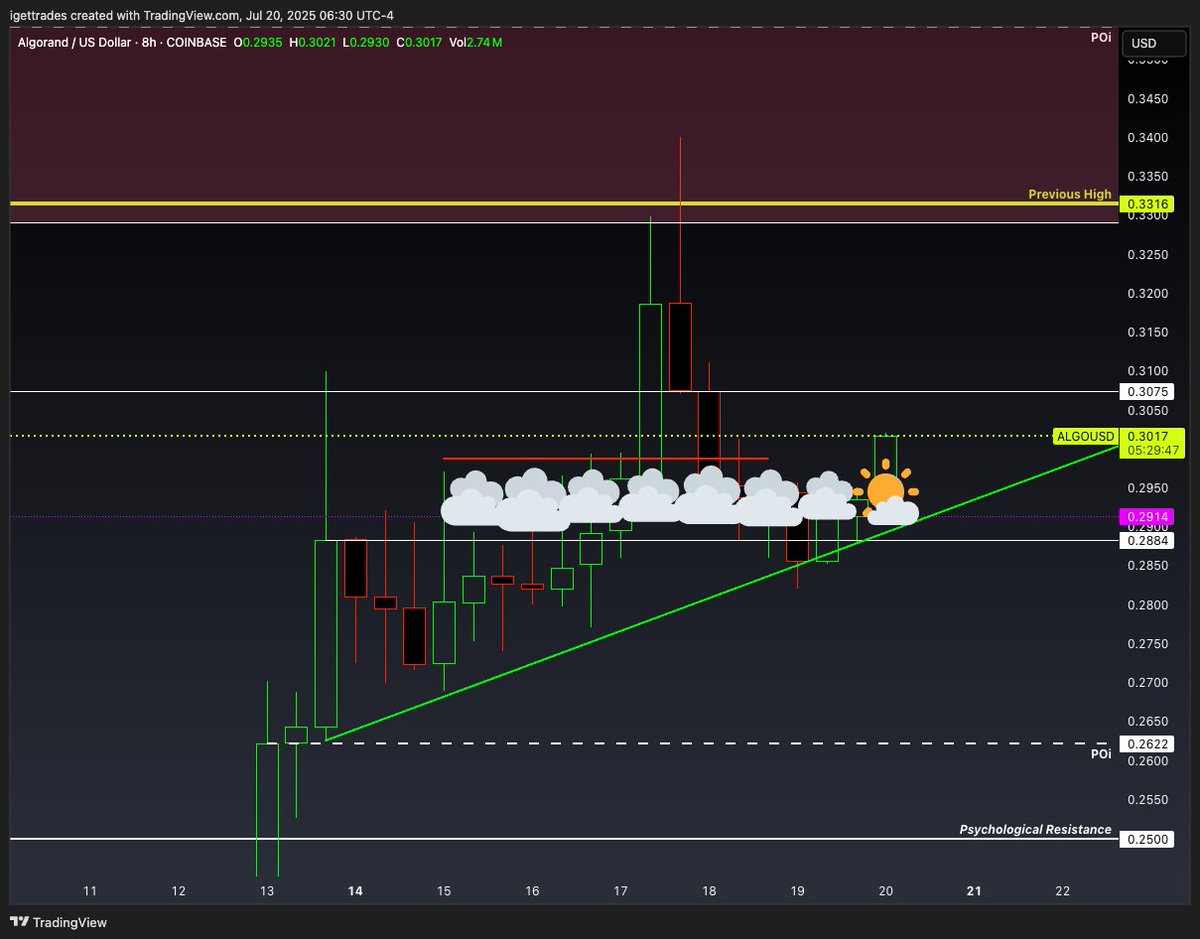Click the 0.2750 tick on price axis

[1147, 645]
